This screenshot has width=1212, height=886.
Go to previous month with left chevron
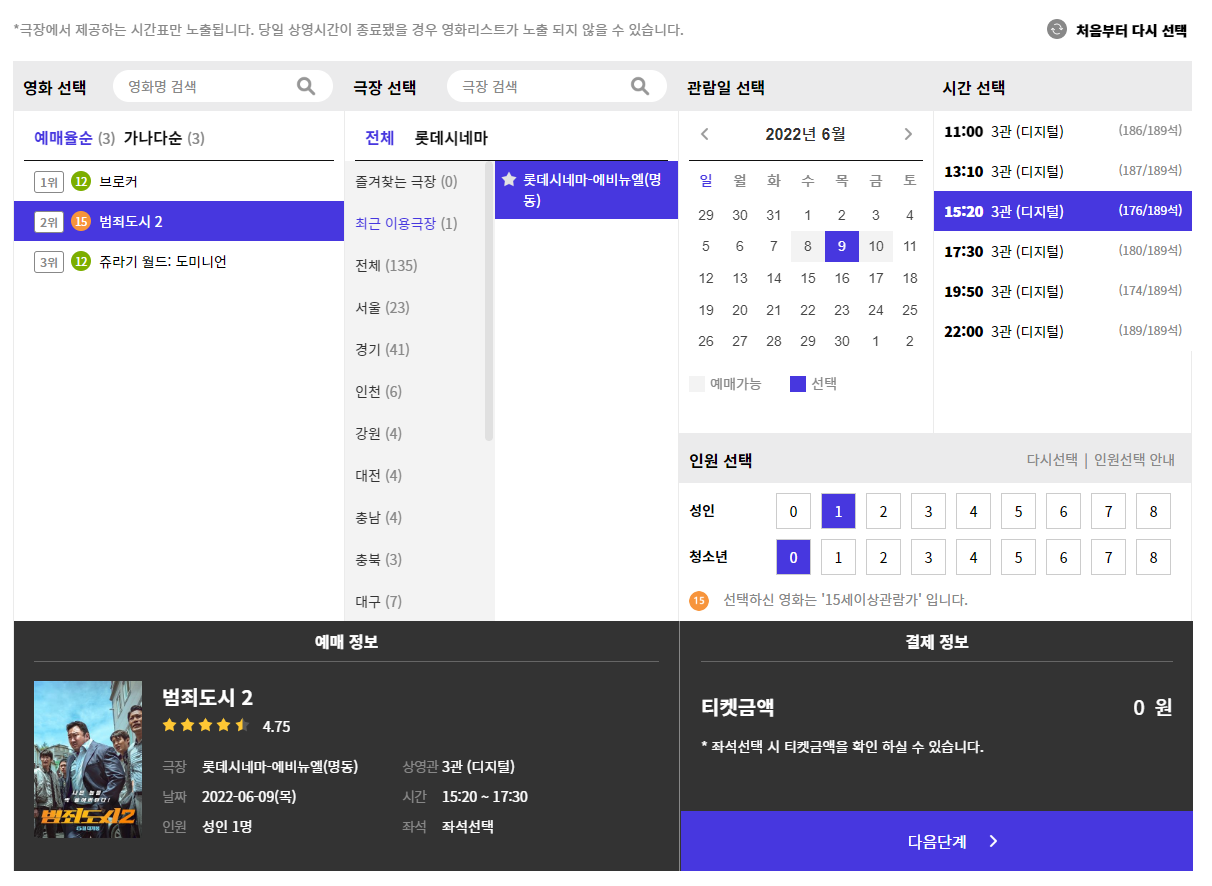705,134
